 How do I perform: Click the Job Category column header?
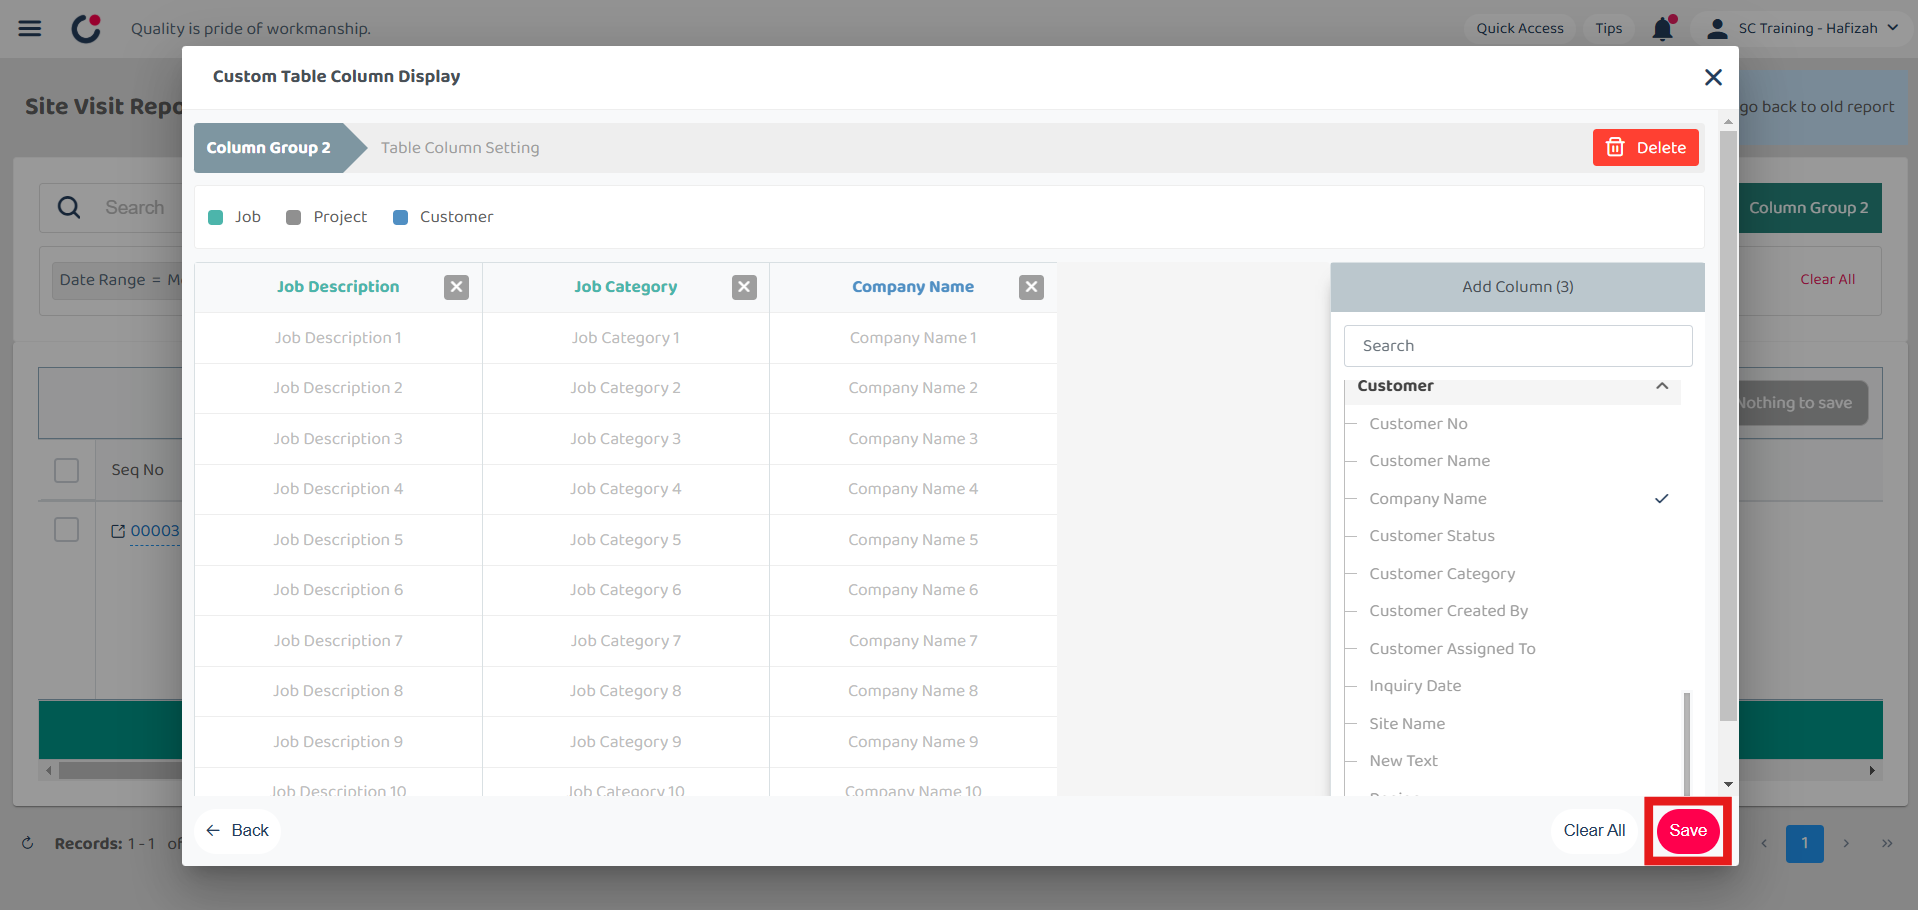(x=626, y=287)
